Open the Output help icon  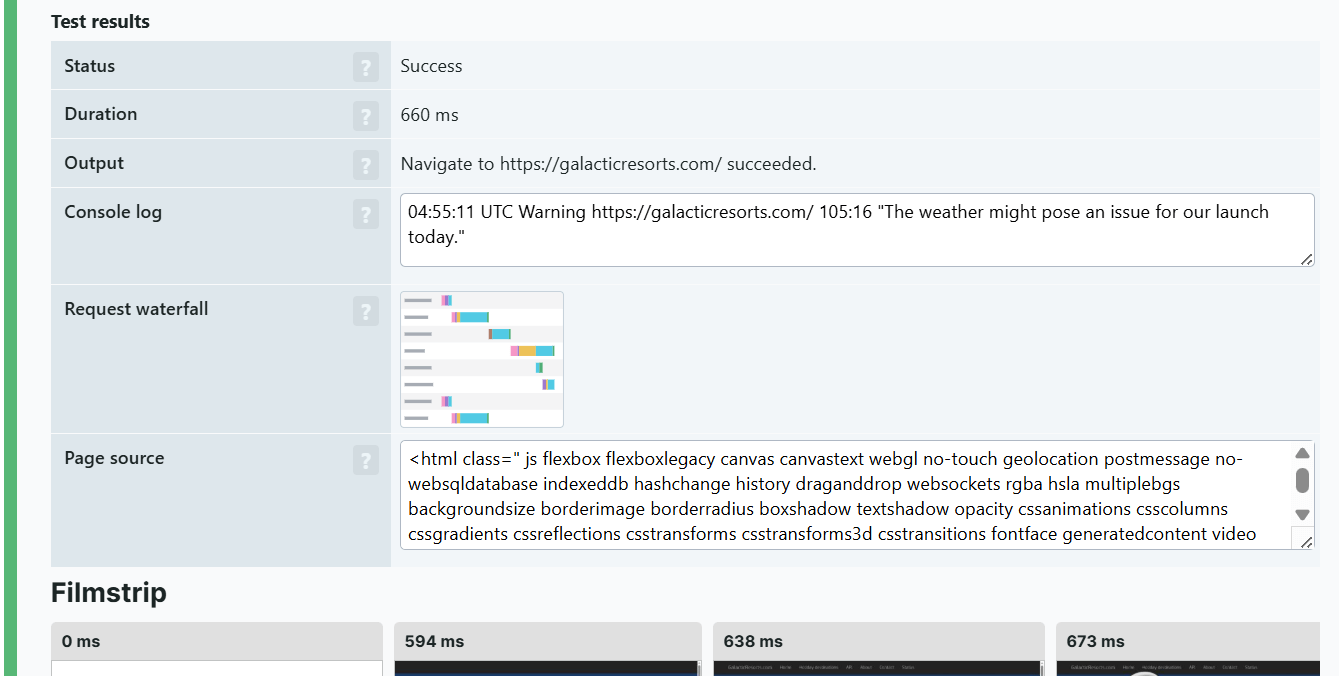click(365, 165)
